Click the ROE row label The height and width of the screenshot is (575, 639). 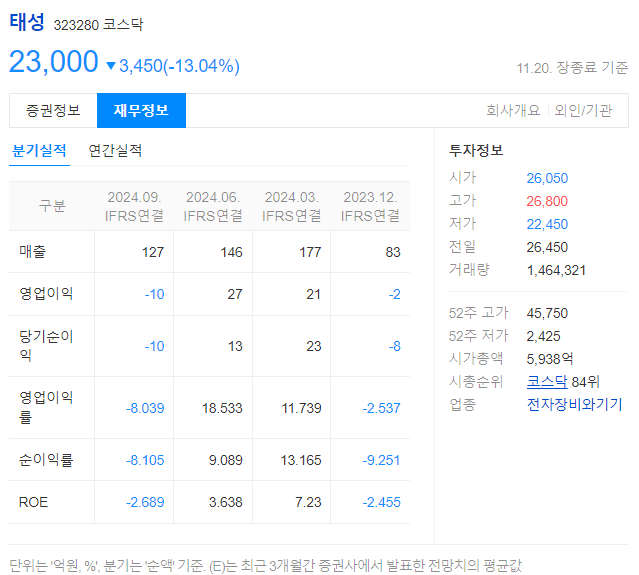coord(33,502)
